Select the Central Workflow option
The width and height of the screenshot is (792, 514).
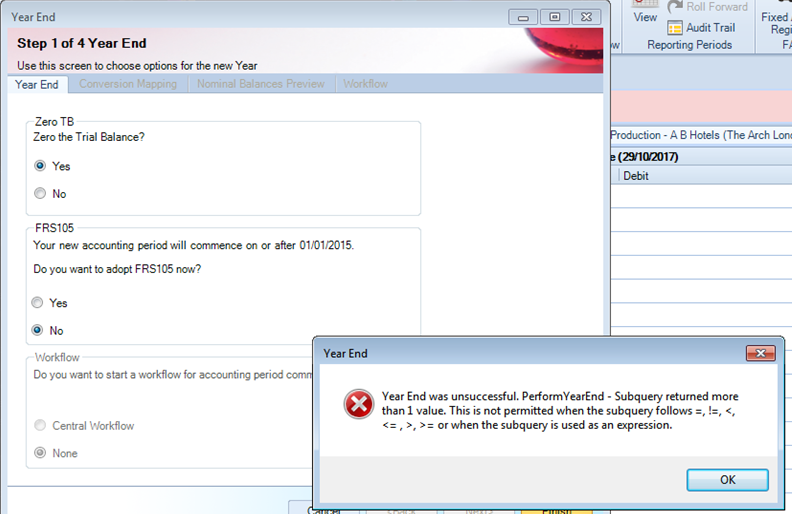pos(40,426)
